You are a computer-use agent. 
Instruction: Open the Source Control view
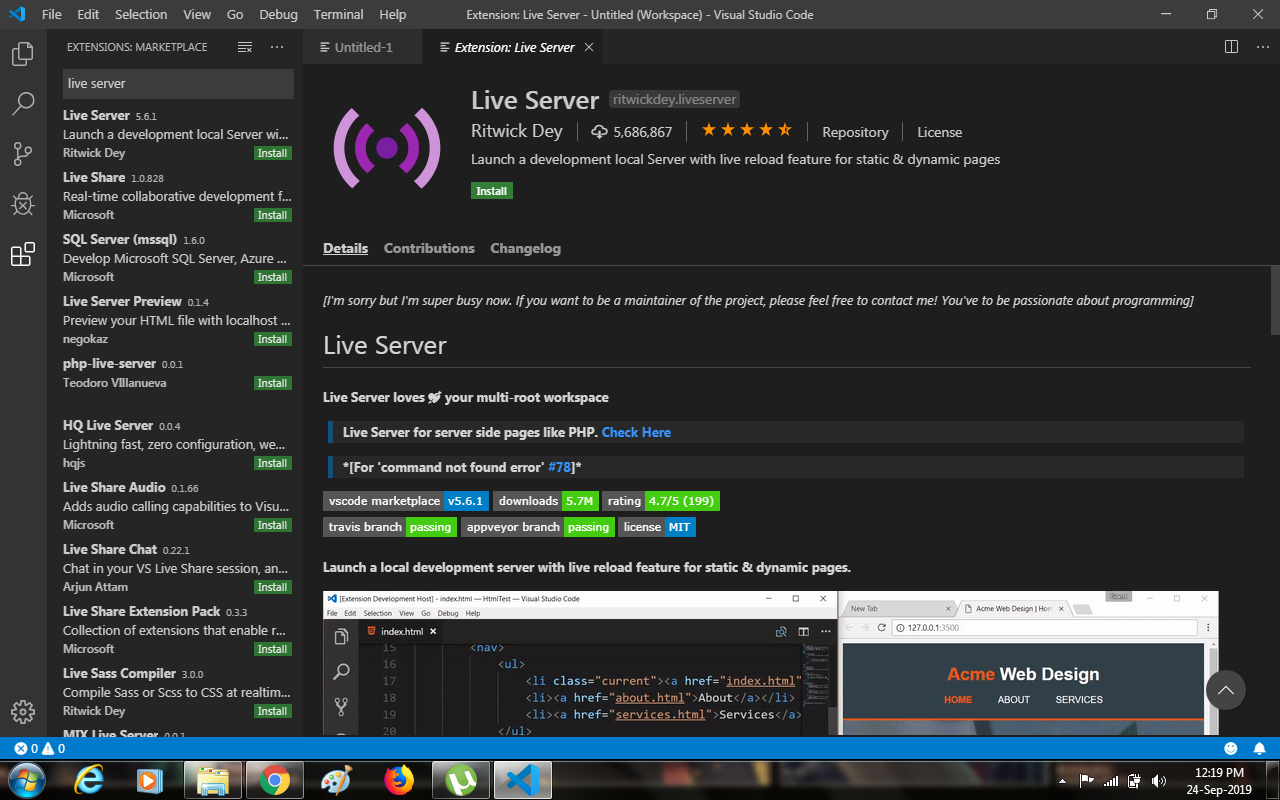tap(22, 154)
